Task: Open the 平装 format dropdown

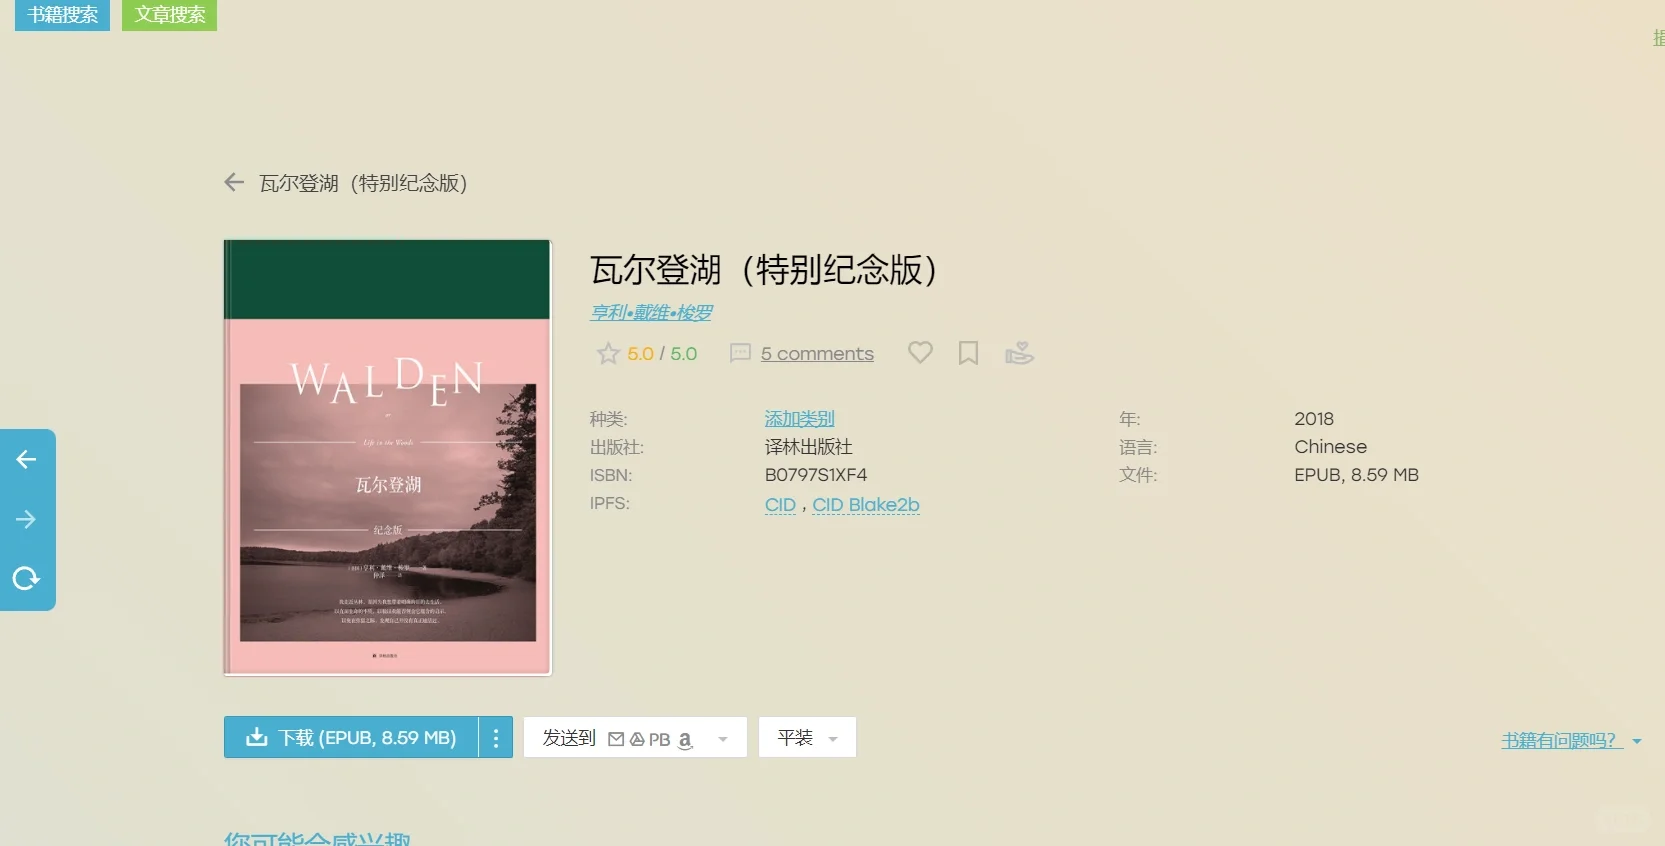Action: click(807, 738)
